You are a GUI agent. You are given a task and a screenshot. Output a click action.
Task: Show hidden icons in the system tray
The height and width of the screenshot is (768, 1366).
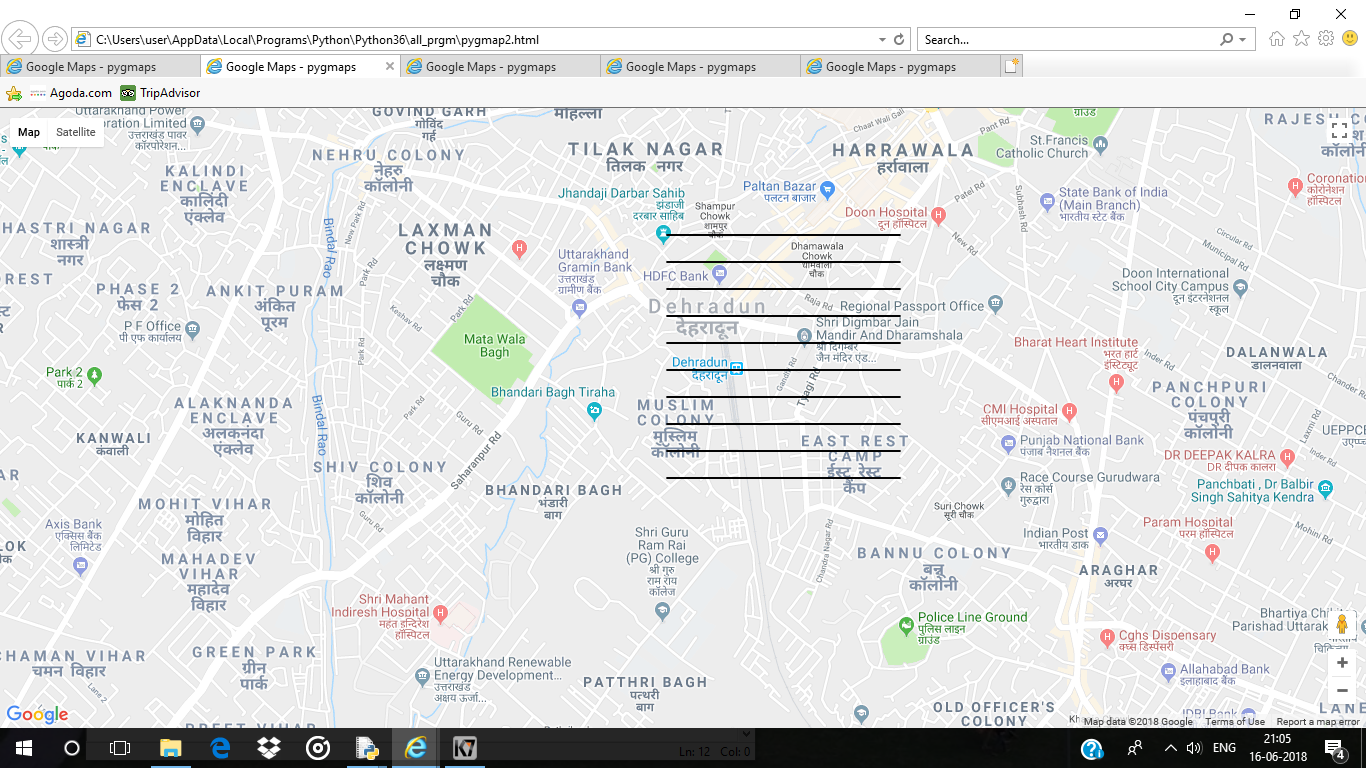pyautogui.click(x=1170, y=748)
